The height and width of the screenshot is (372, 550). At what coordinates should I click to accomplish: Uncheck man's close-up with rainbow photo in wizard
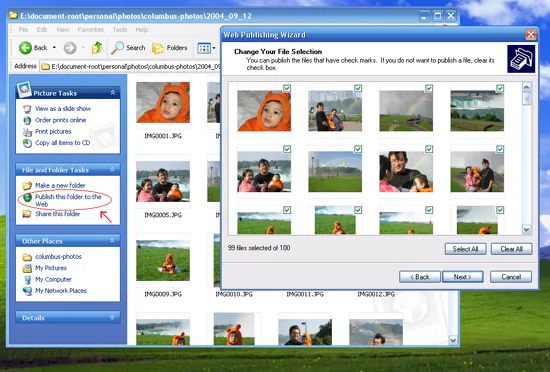[x=429, y=149]
